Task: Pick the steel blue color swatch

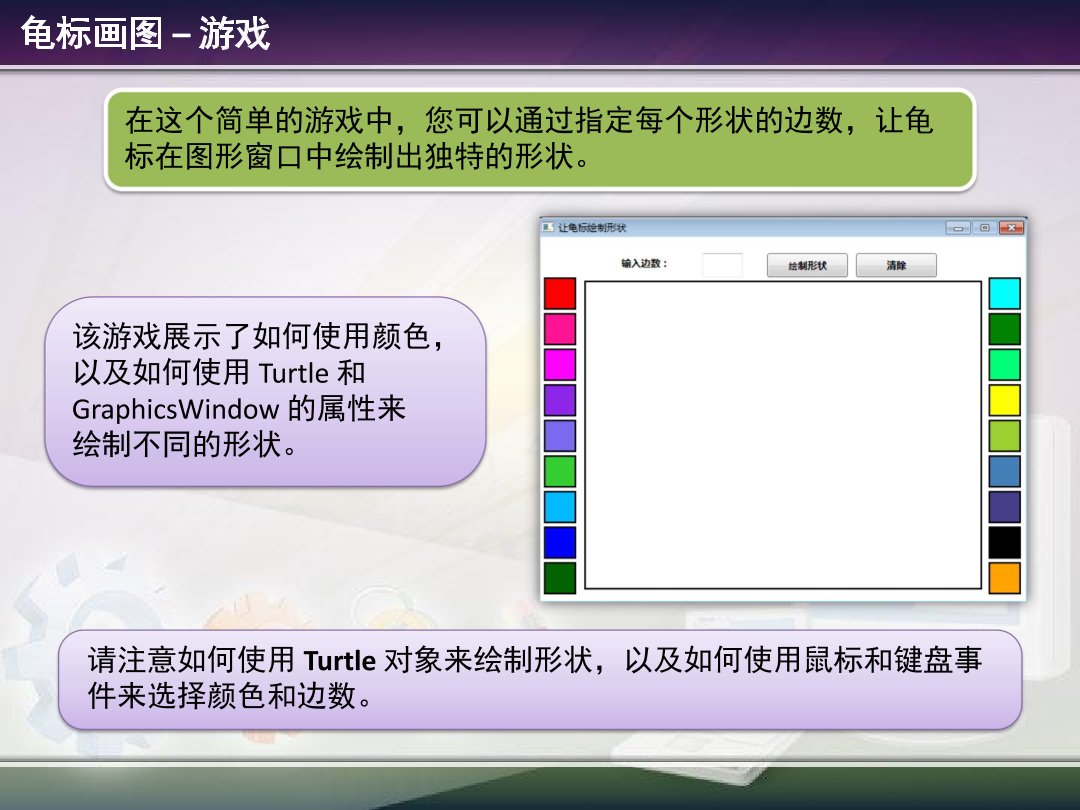Action: [x=1004, y=471]
